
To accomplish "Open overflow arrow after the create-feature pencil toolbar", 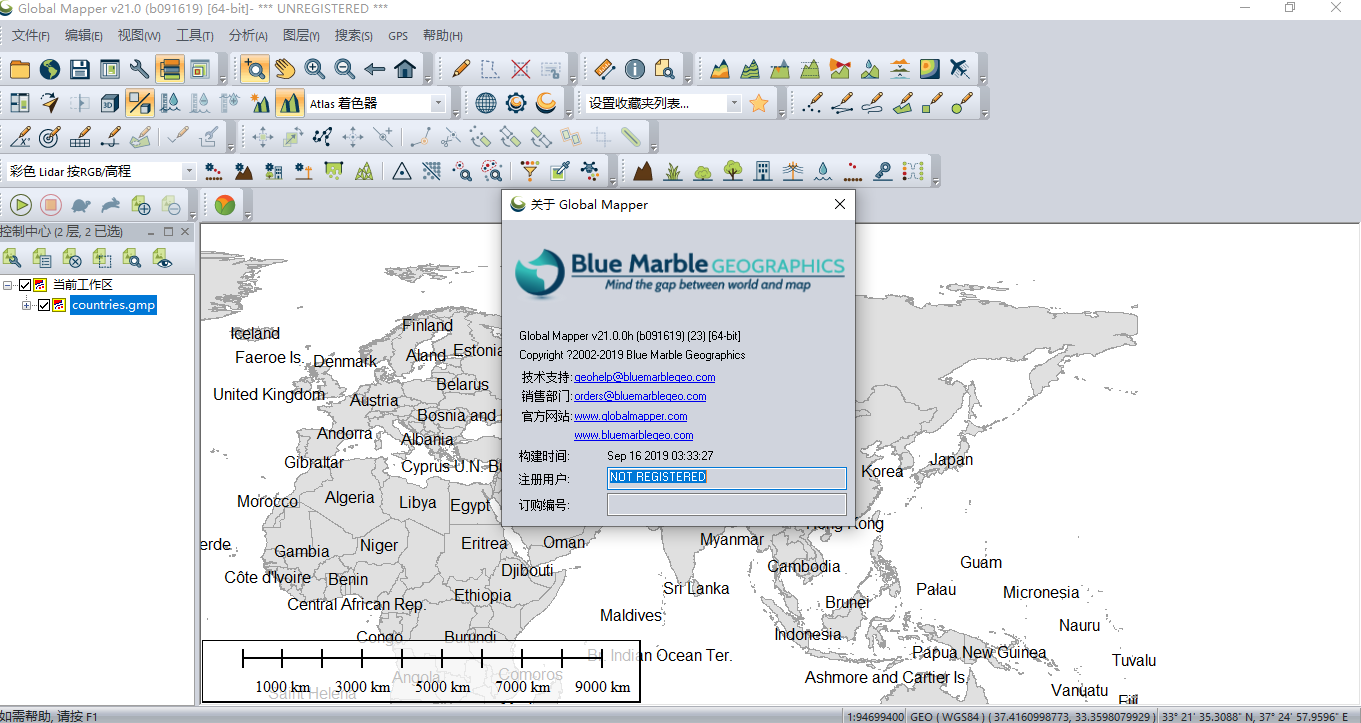I will pos(985,111).
